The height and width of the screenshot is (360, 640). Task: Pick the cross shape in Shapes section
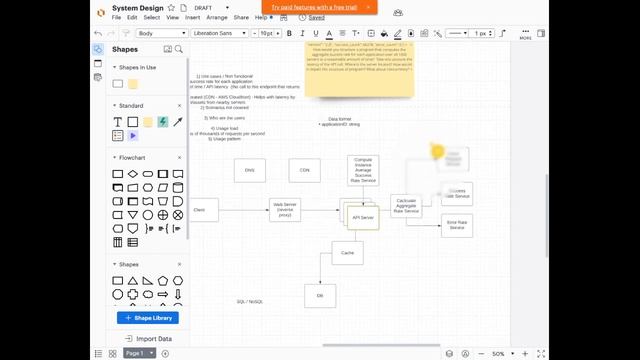coord(133,294)
